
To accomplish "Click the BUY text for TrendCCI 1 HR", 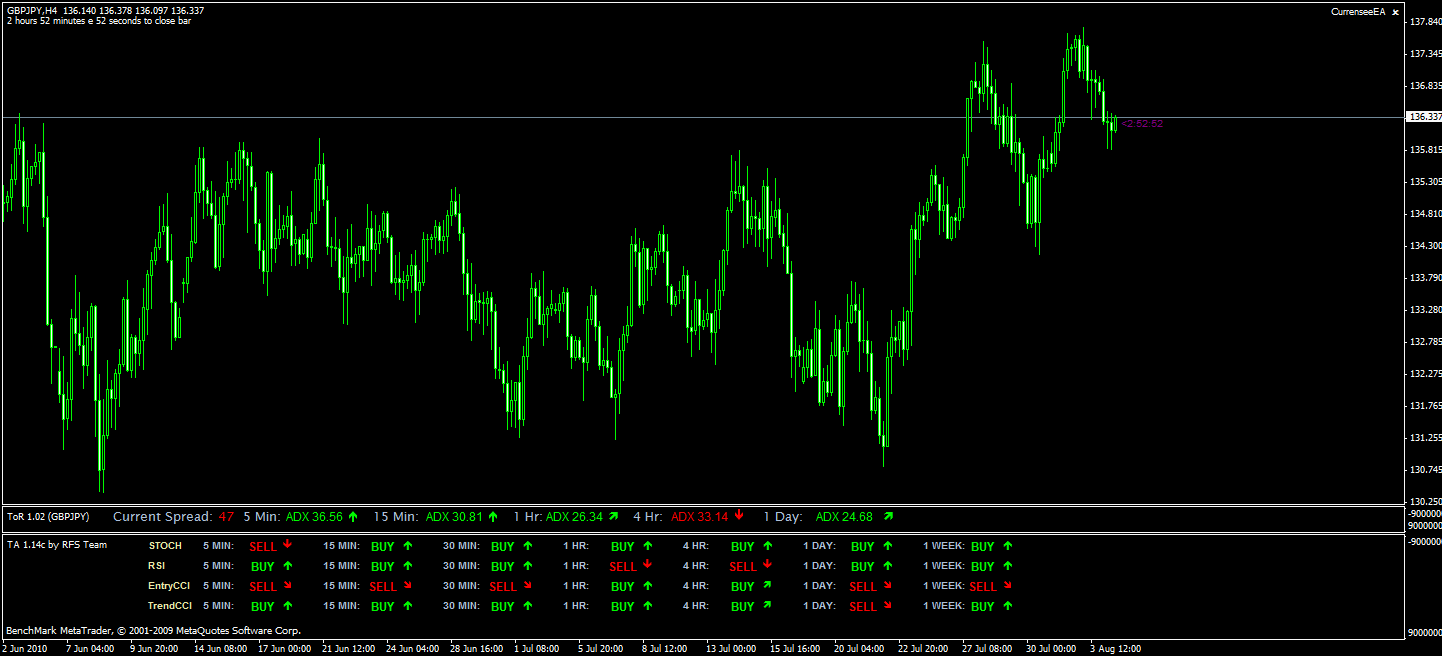I will pyautogui.click(x=623, y=607).
